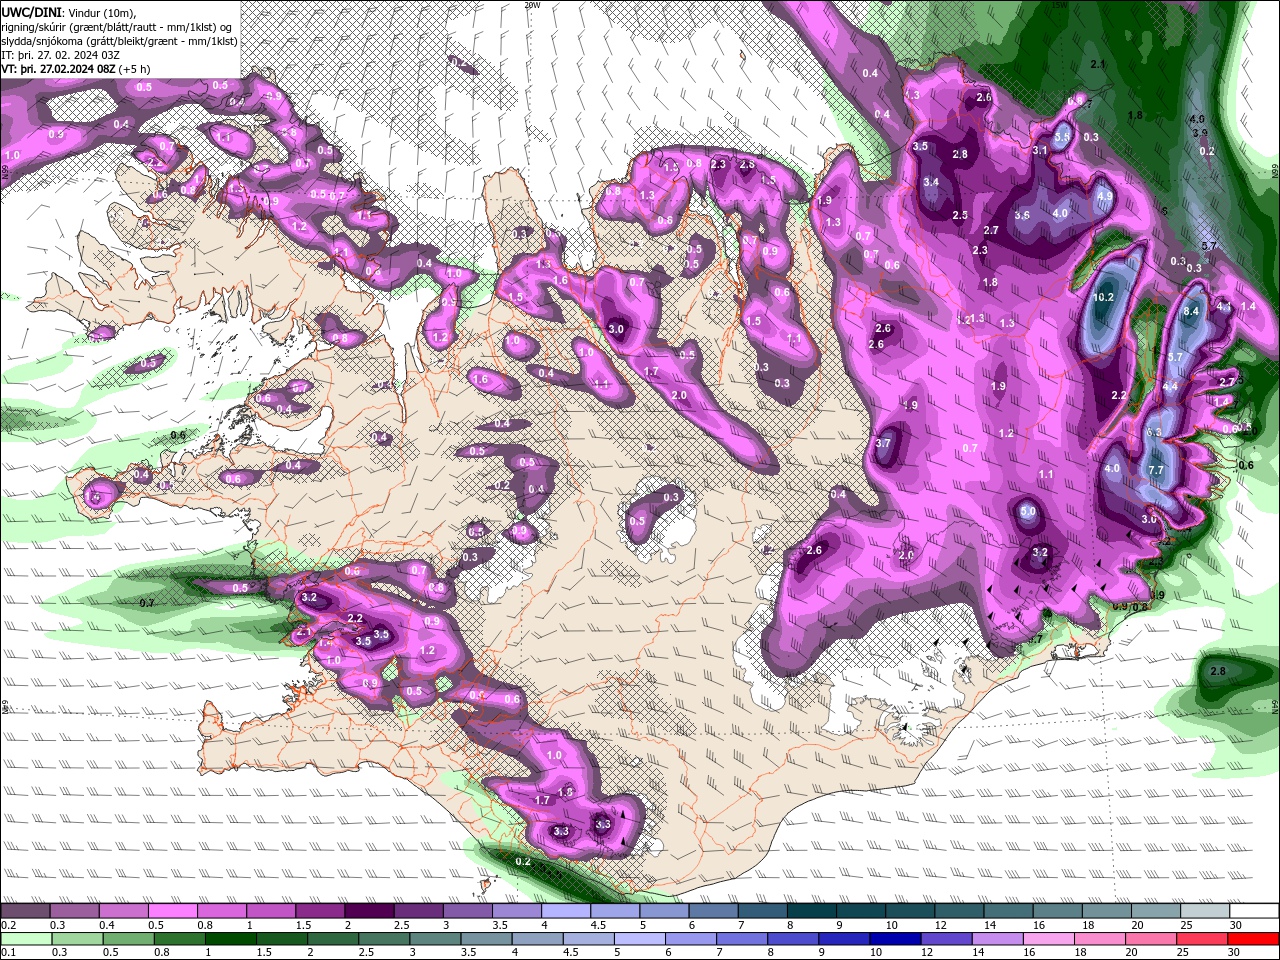Click the 2.1 value in the green area
Image resolution: width=1280 pixels, height=960 pixels.
tap(1098, 64)
